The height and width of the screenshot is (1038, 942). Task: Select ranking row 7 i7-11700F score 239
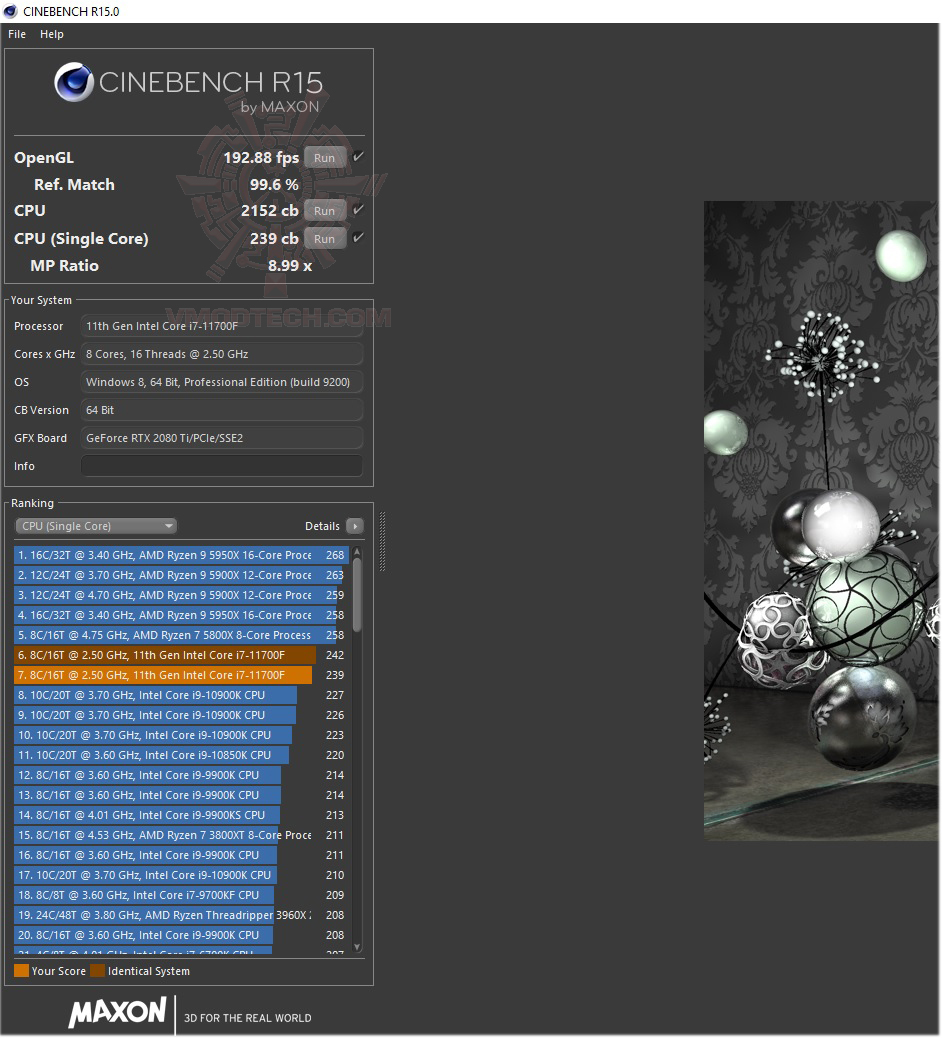(181, 675)
